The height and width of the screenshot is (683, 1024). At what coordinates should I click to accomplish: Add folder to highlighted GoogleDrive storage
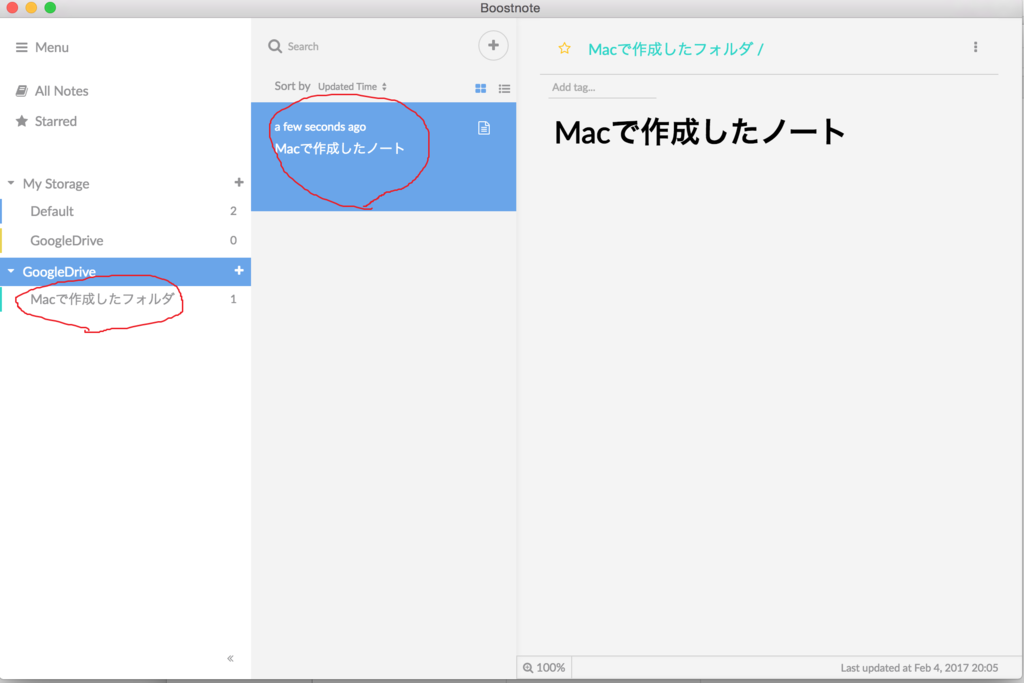(x=239, y=270)
